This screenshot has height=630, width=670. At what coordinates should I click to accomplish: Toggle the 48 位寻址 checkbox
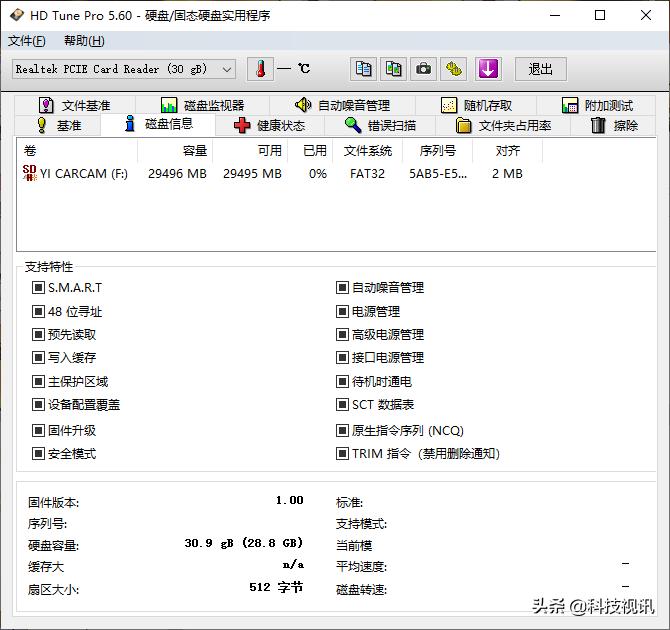(38, 312)
